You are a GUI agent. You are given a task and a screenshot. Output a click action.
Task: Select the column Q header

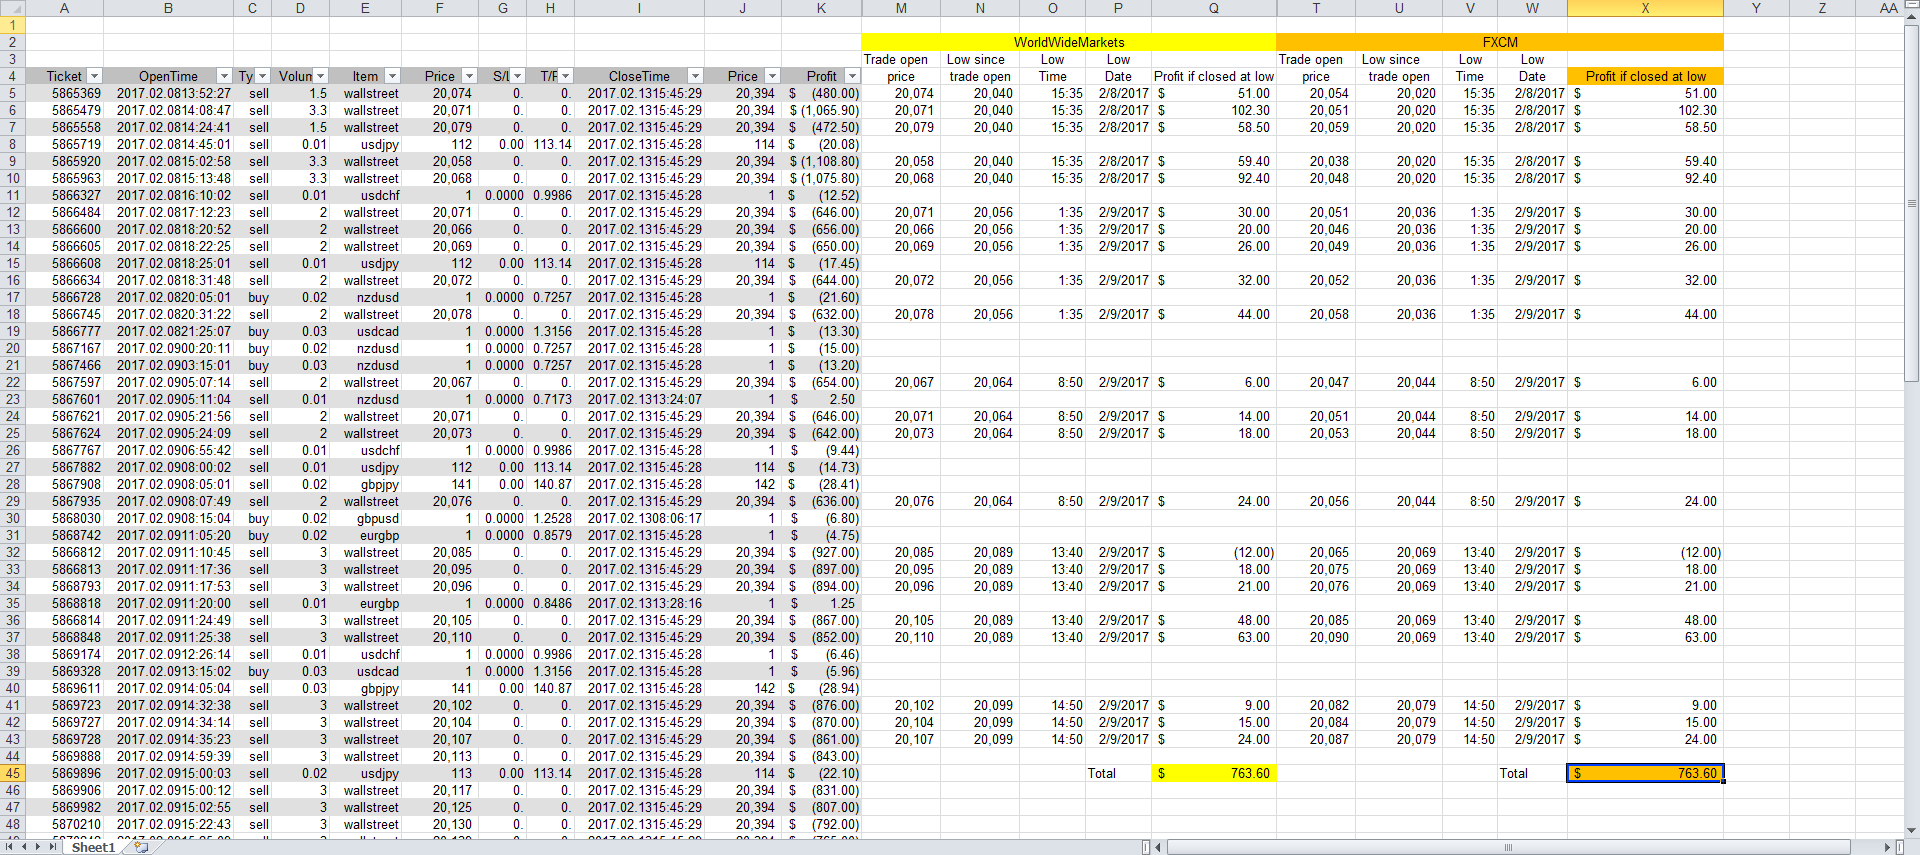pyautogui.click(x=1214, y=8)
